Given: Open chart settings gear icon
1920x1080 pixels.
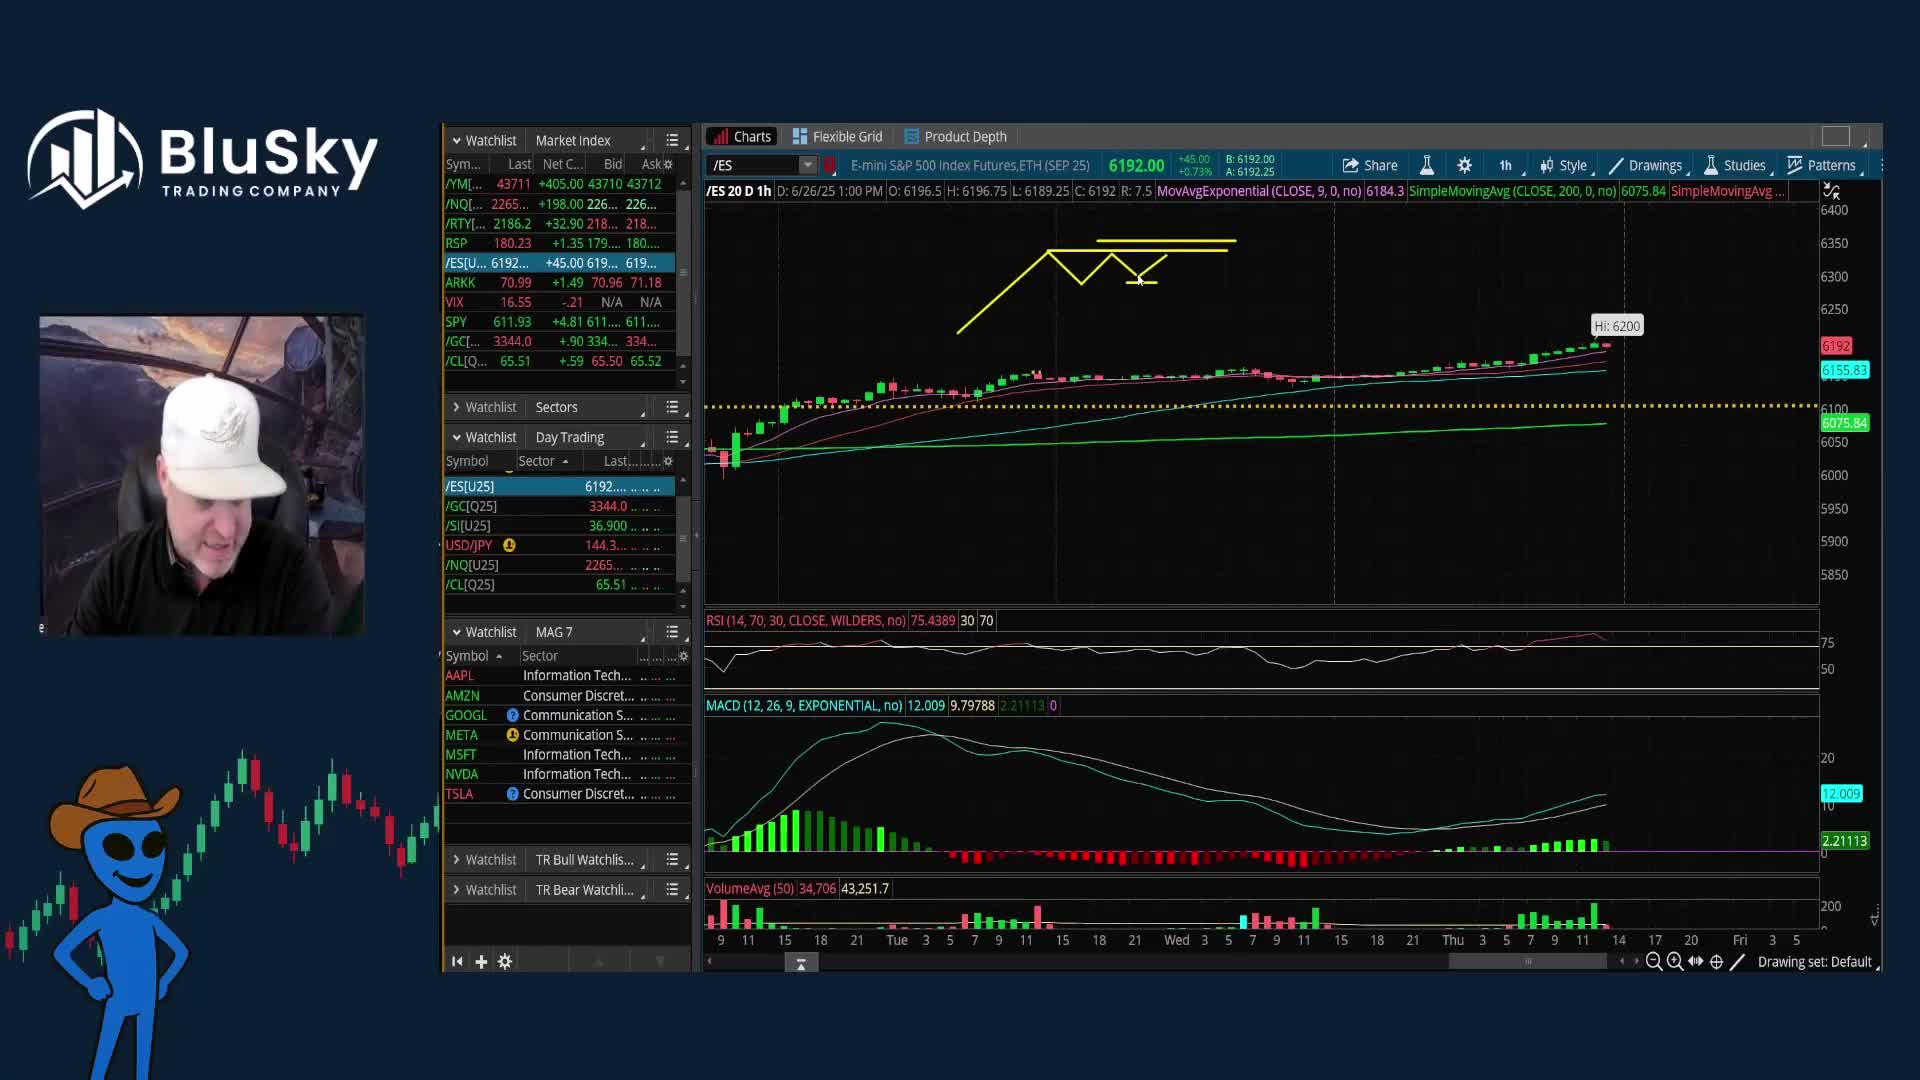Looking at the screenshot, I should tap(1464, 165).
